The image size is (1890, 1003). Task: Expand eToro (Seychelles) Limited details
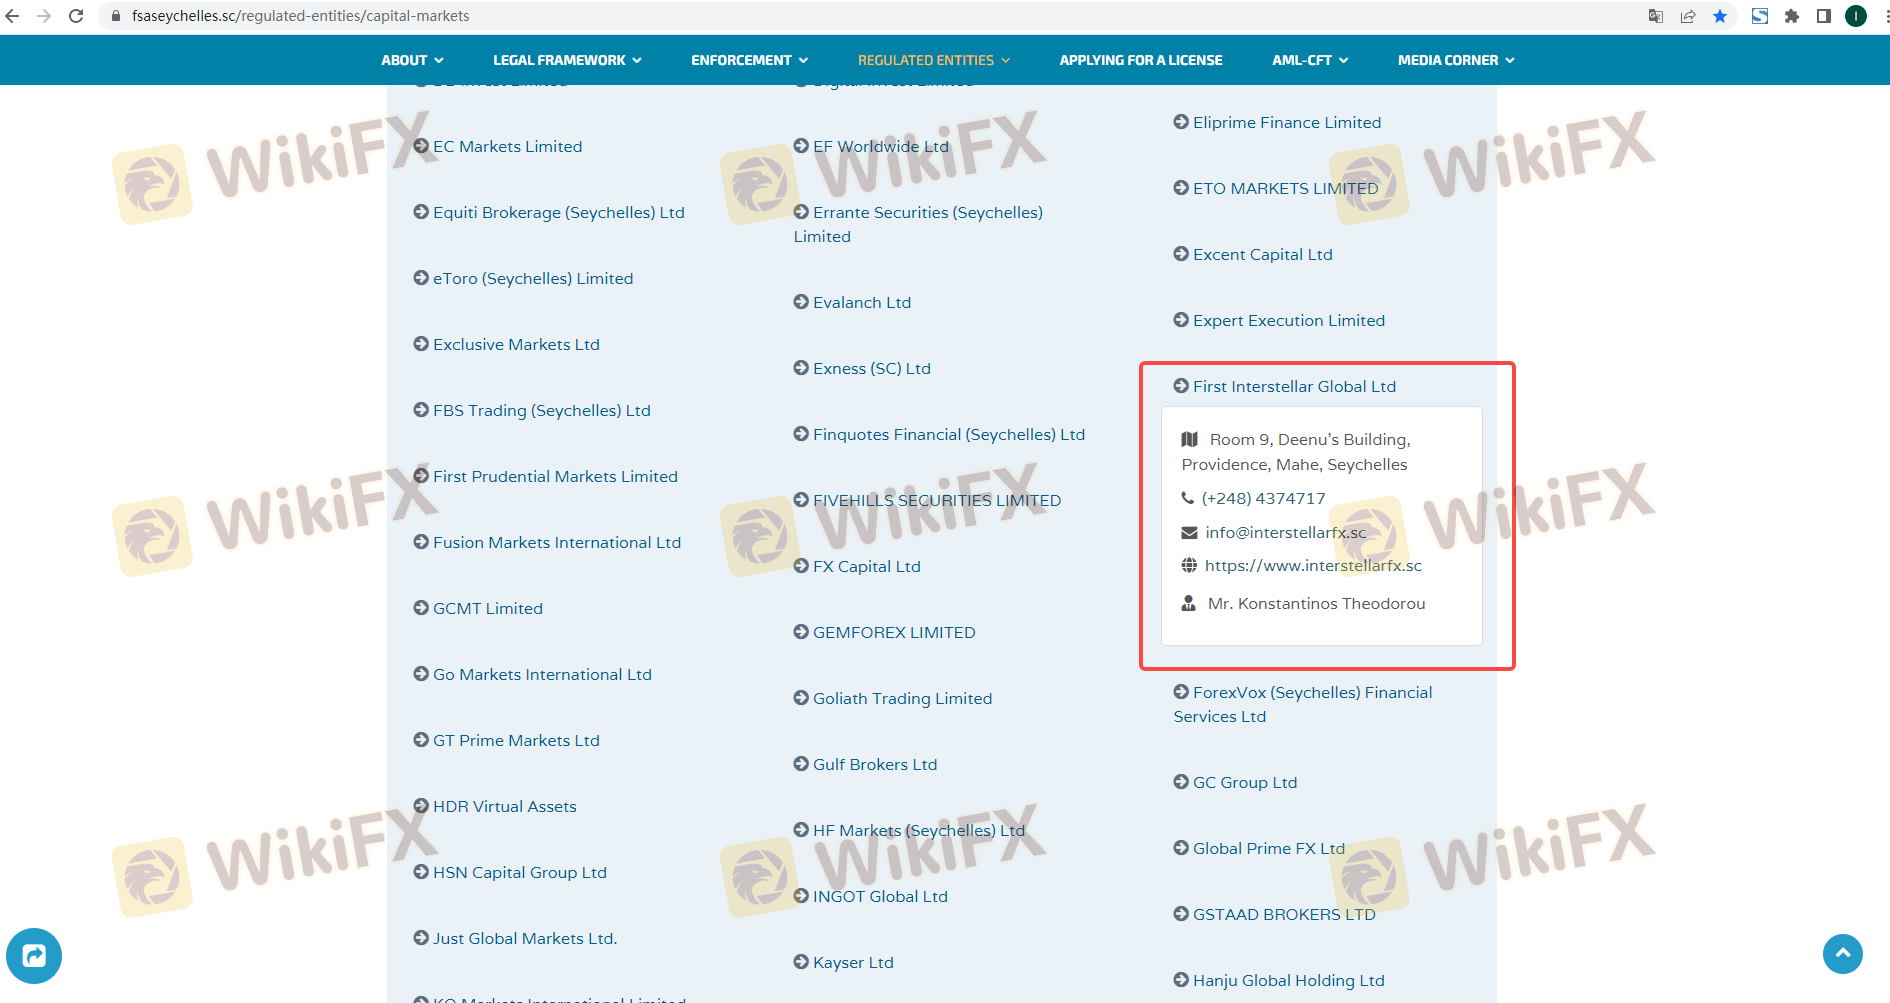pos(532,279)
